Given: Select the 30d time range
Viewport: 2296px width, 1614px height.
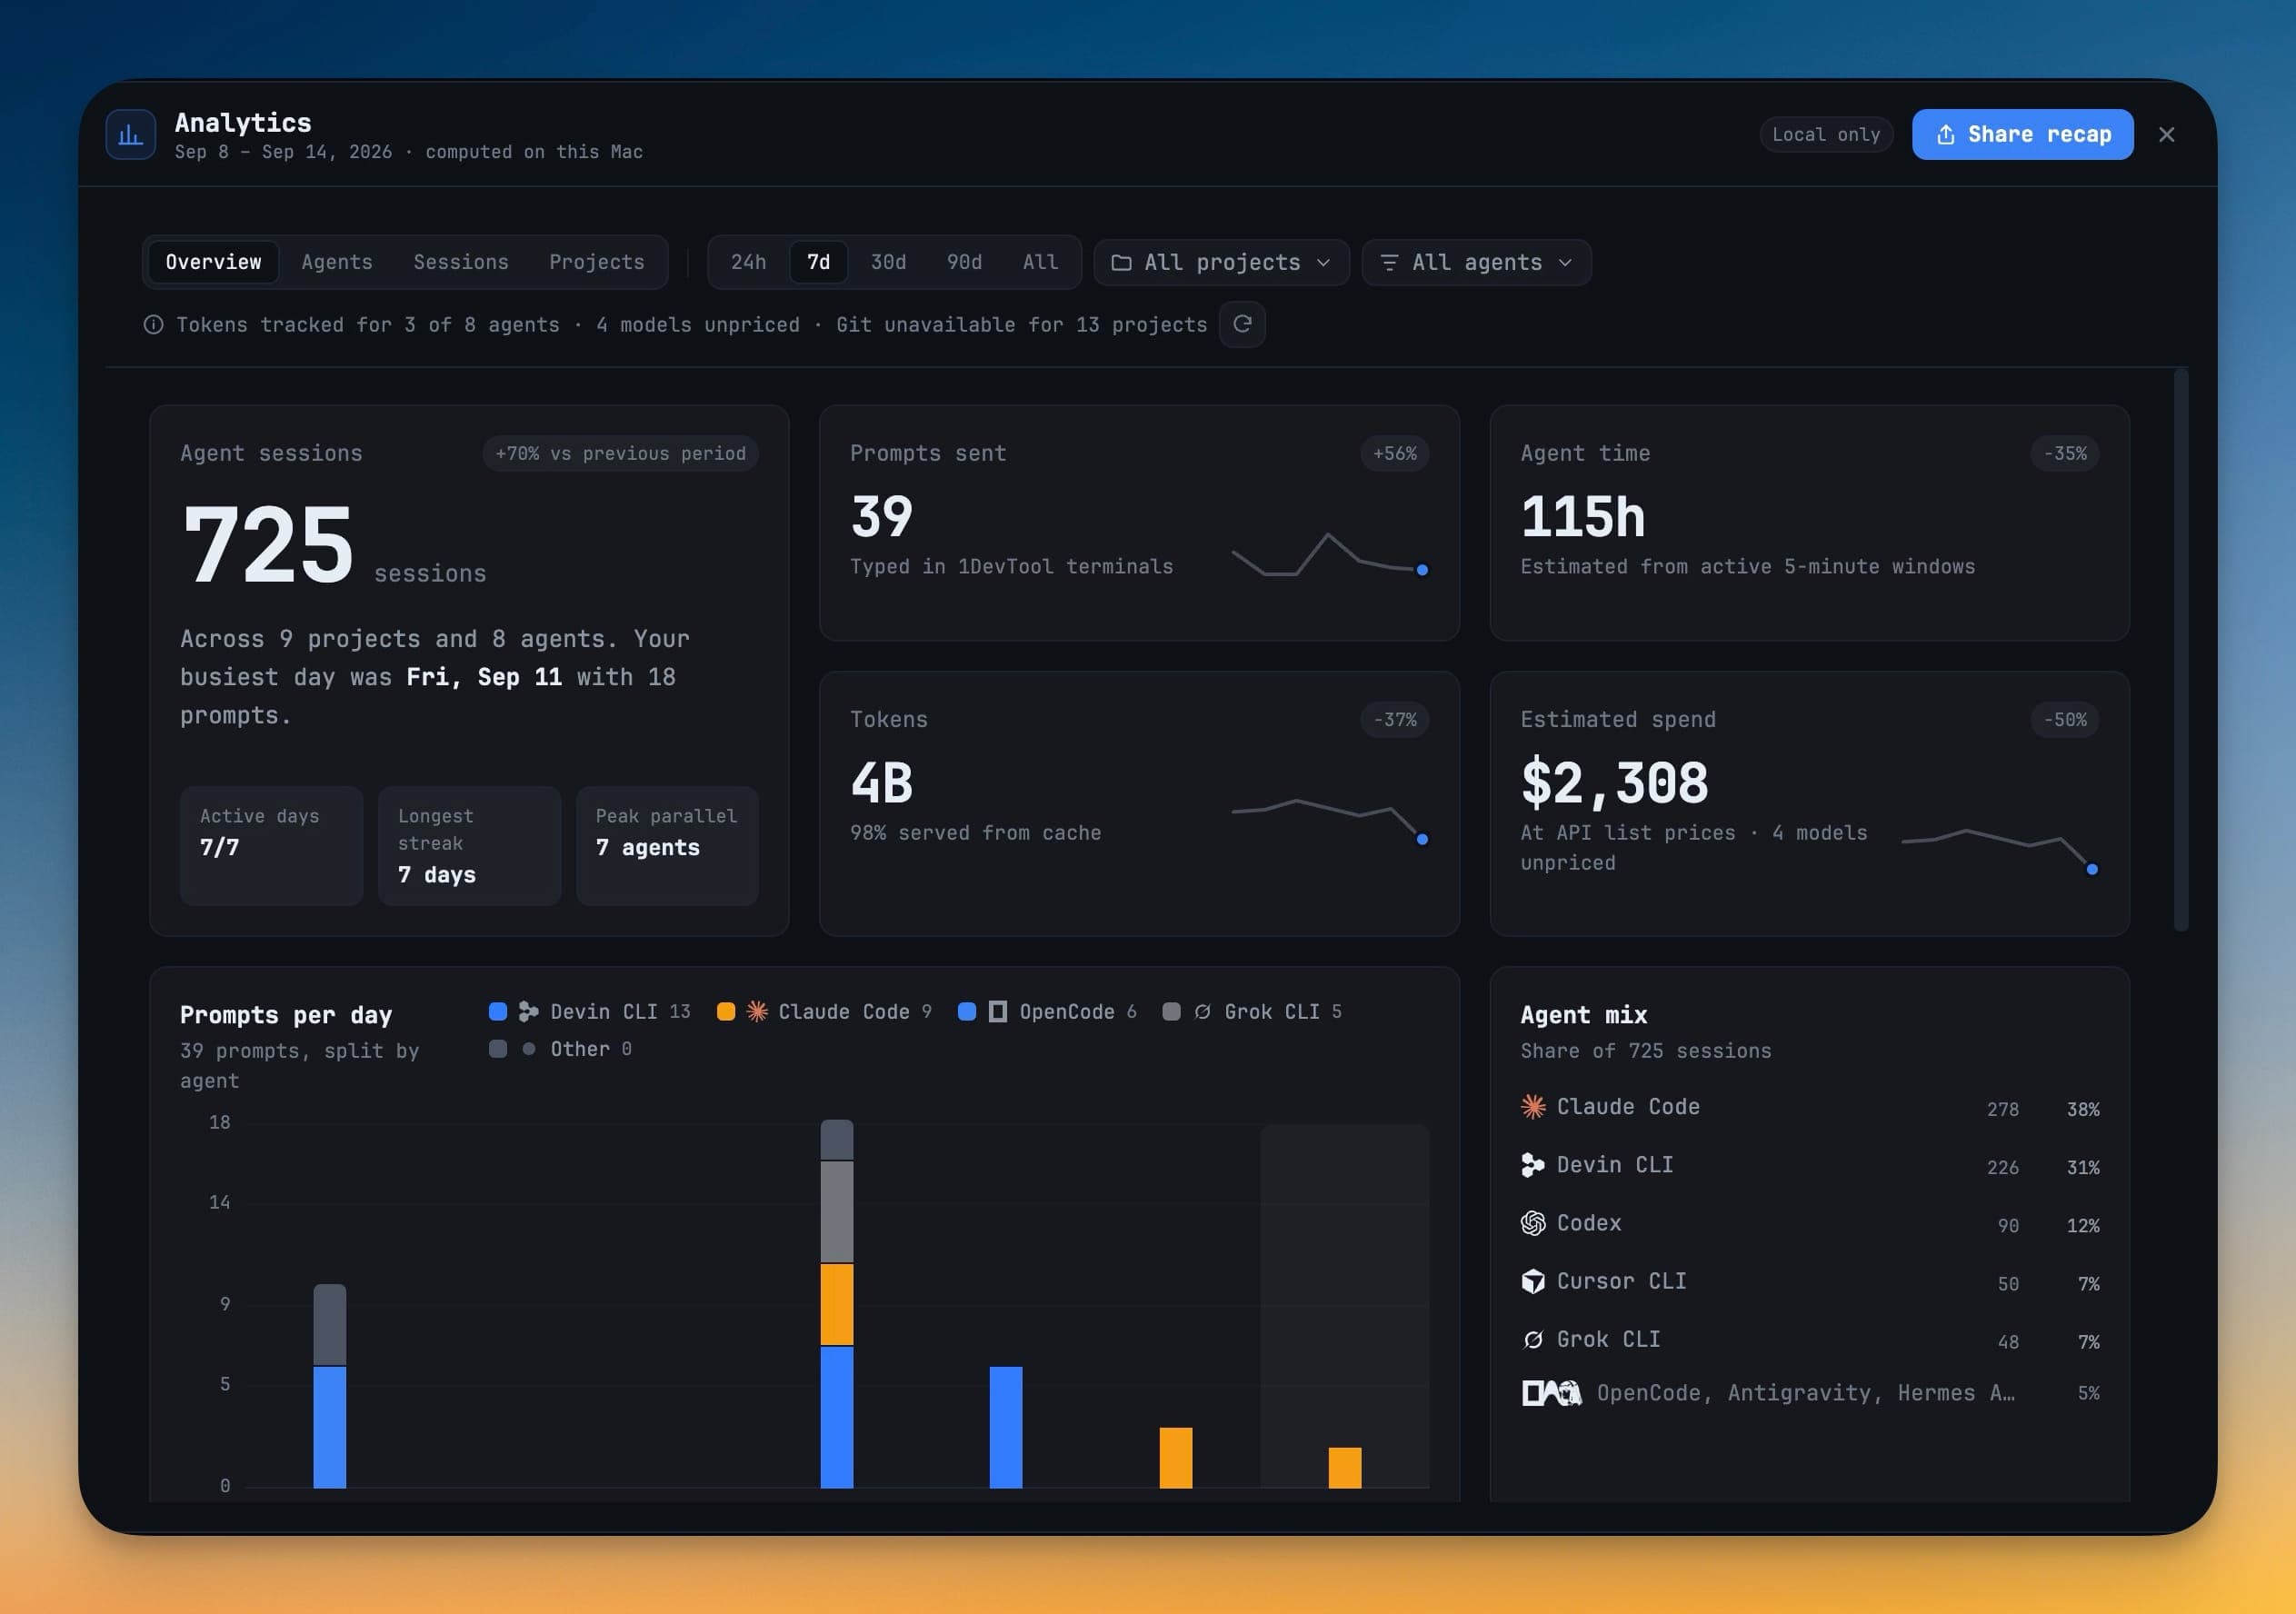Looking at the screenshot, I should (889, 262).
